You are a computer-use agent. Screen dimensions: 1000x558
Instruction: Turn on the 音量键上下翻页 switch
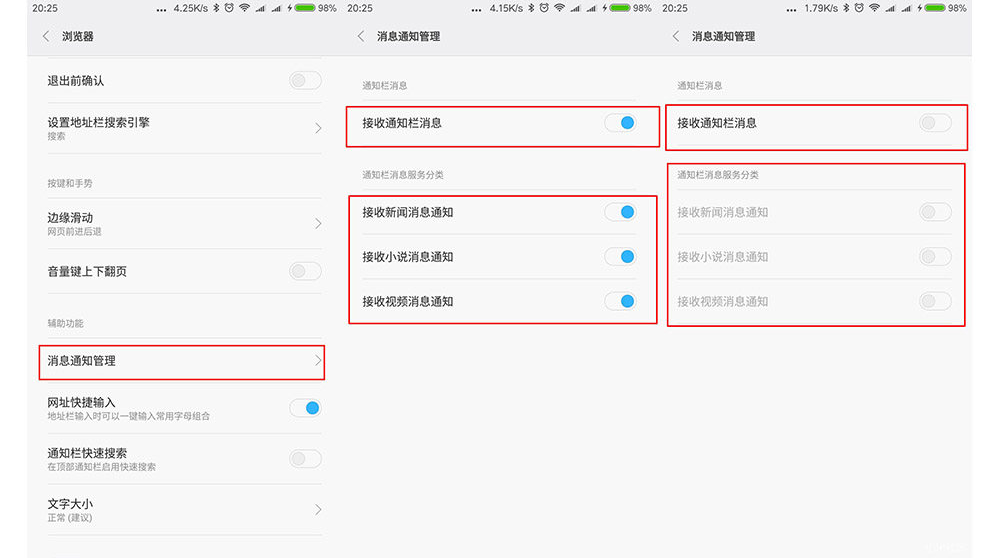pos(305,271)
